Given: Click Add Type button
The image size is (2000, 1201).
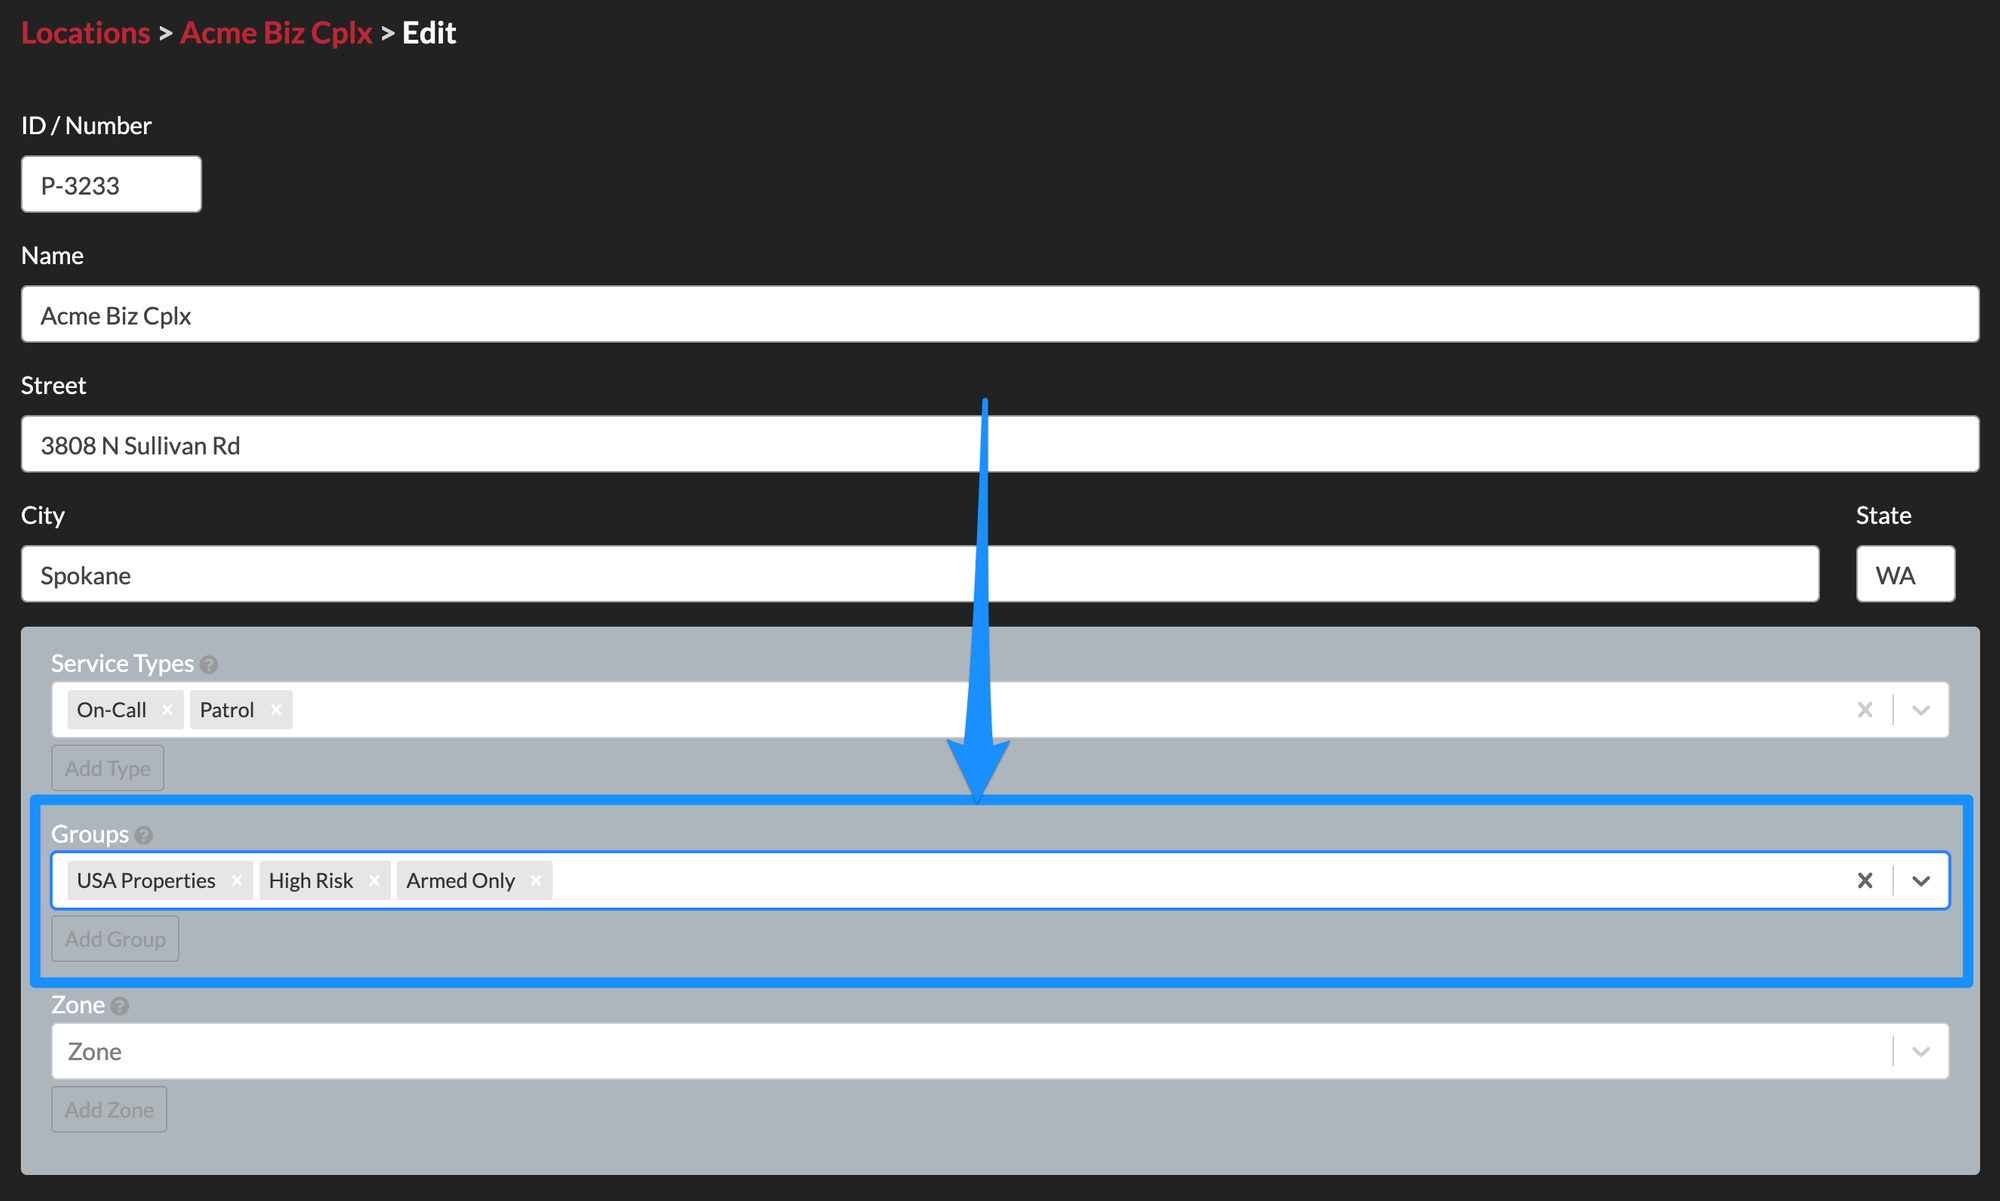Looking at the screenshot, I should pyautogui.click(x=106, y=767).
